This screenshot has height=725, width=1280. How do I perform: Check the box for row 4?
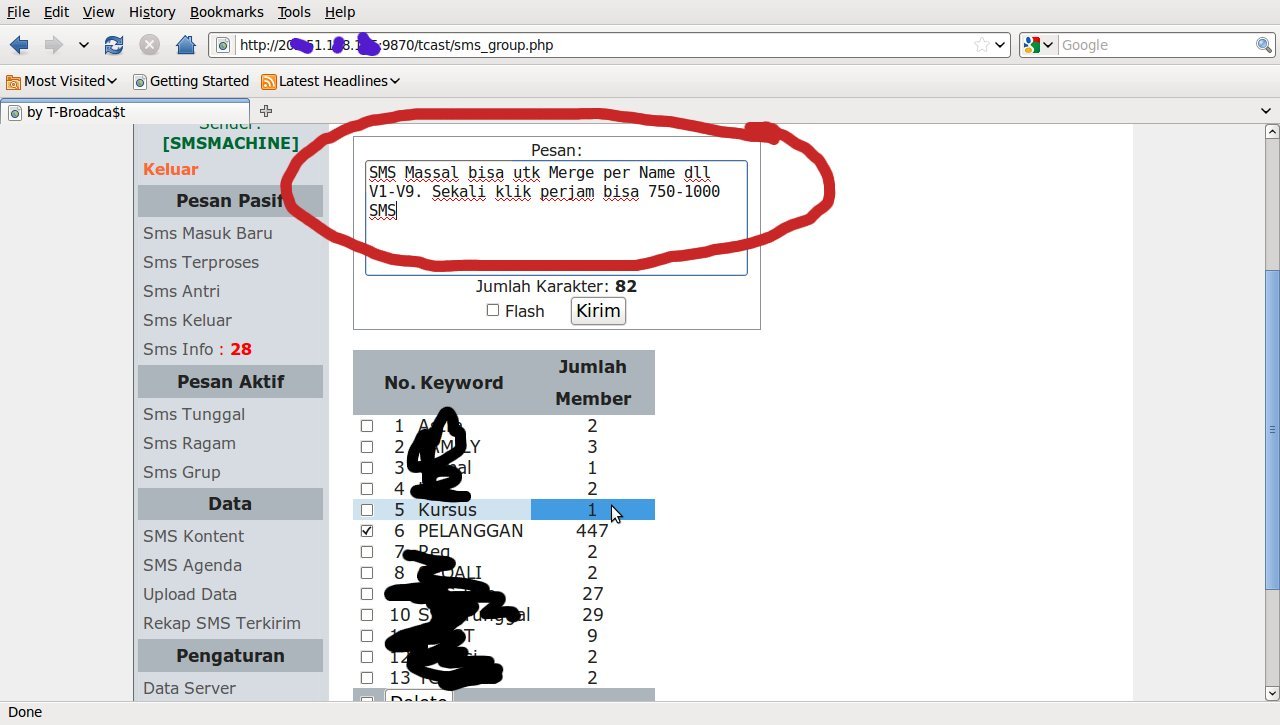click(367, 489)
